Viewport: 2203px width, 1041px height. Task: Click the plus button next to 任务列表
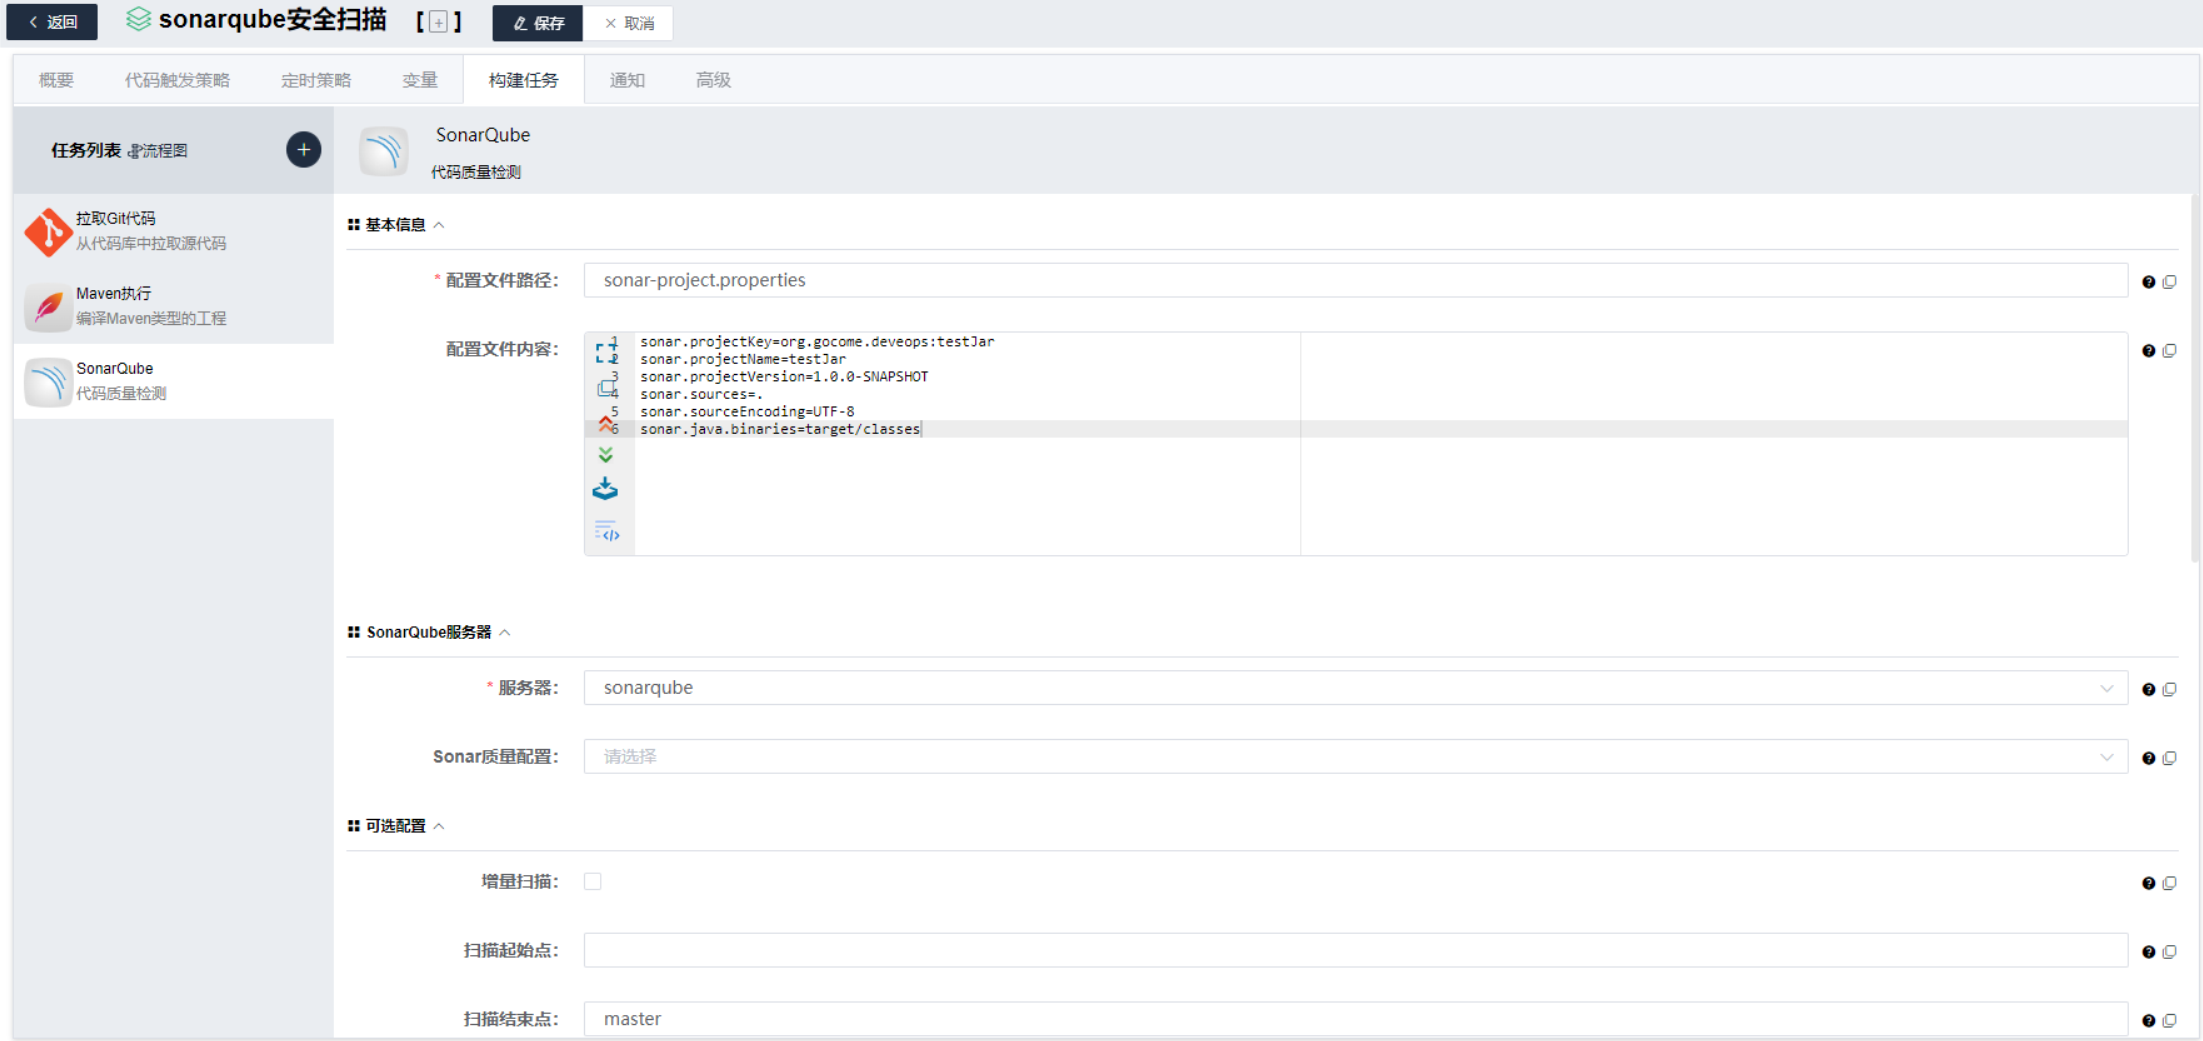click(x=302, y=149)
